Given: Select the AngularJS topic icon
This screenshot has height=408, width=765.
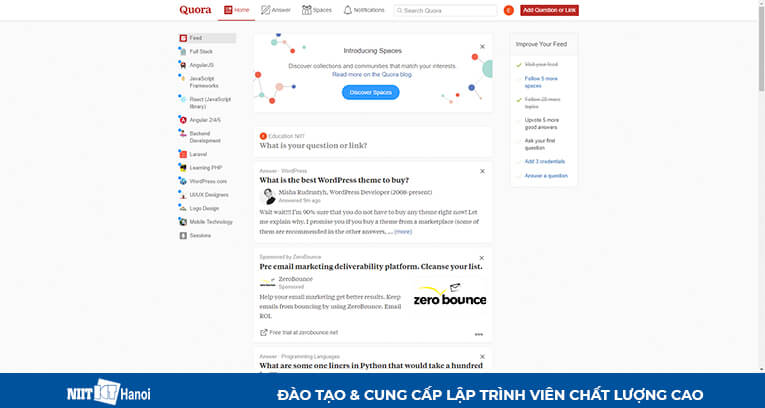Looking at the screenshot, I should pyautogui.click(x=183, y=65).
